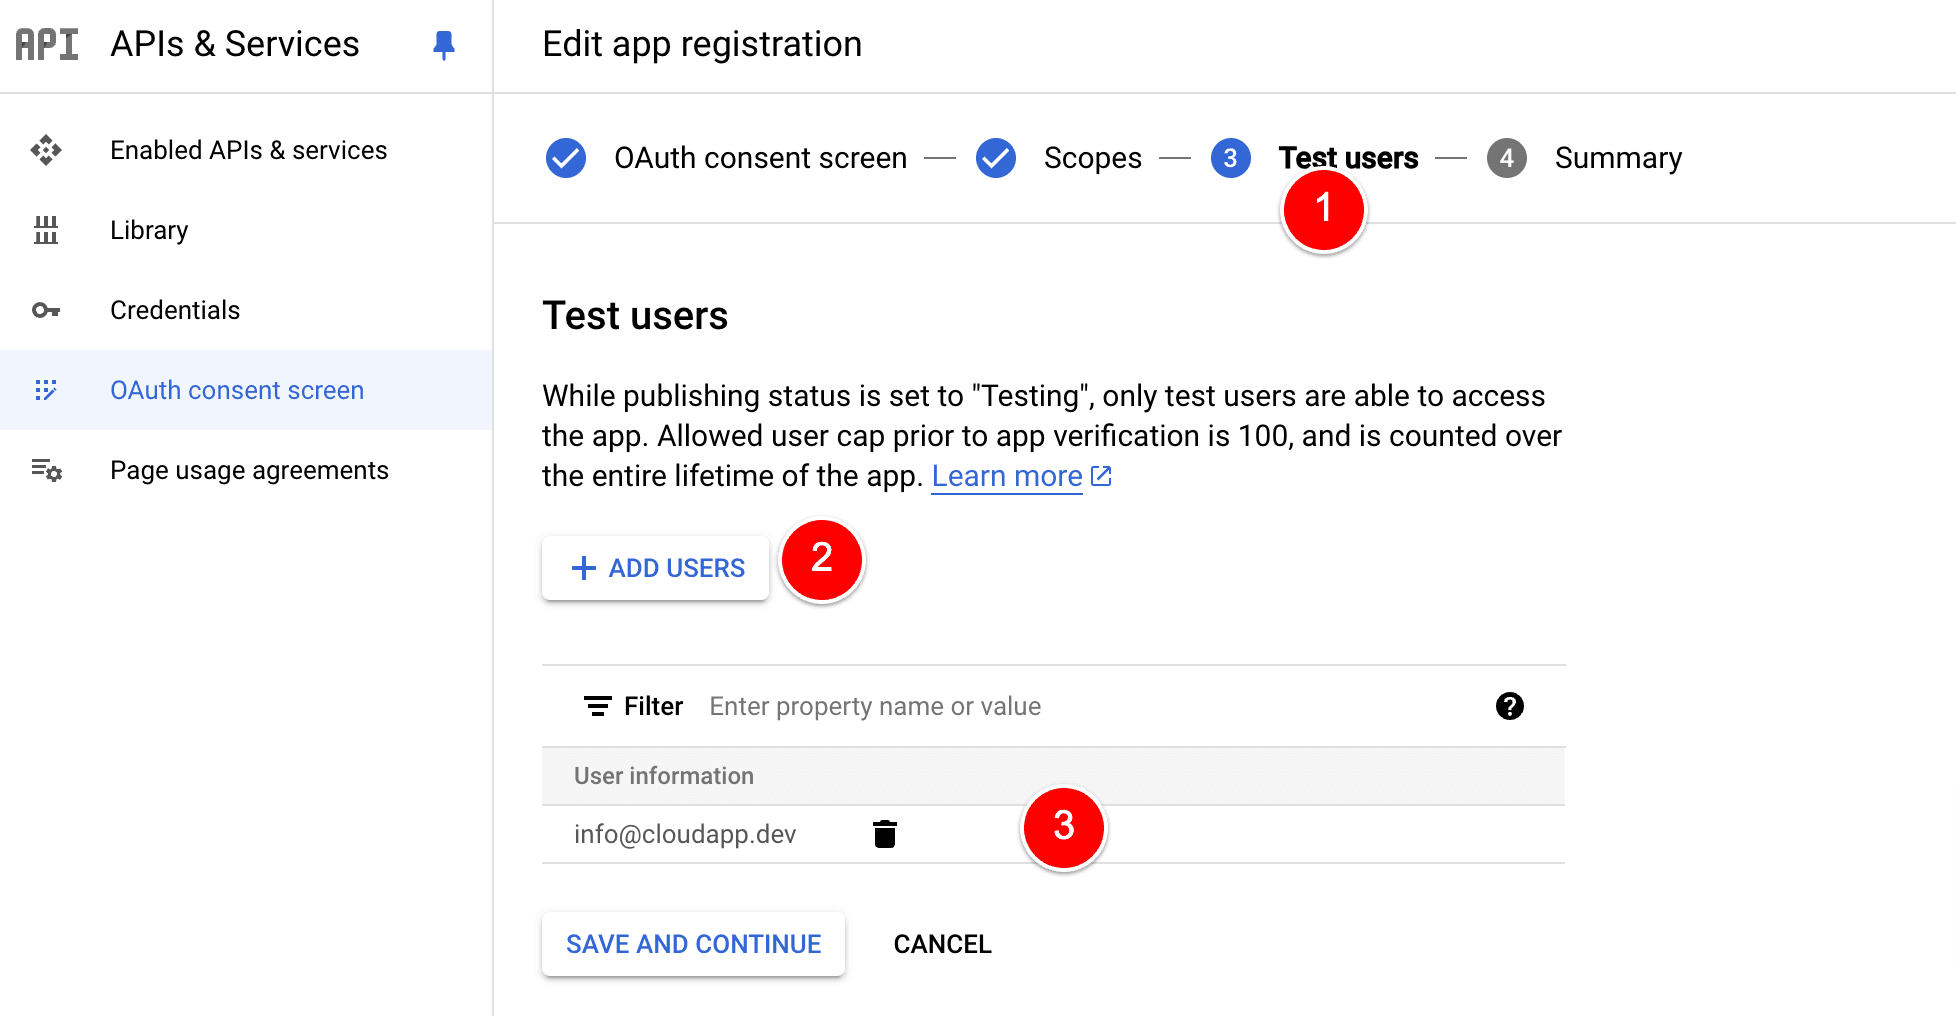Click the Enabled APIs & services icon

(46, 150)
